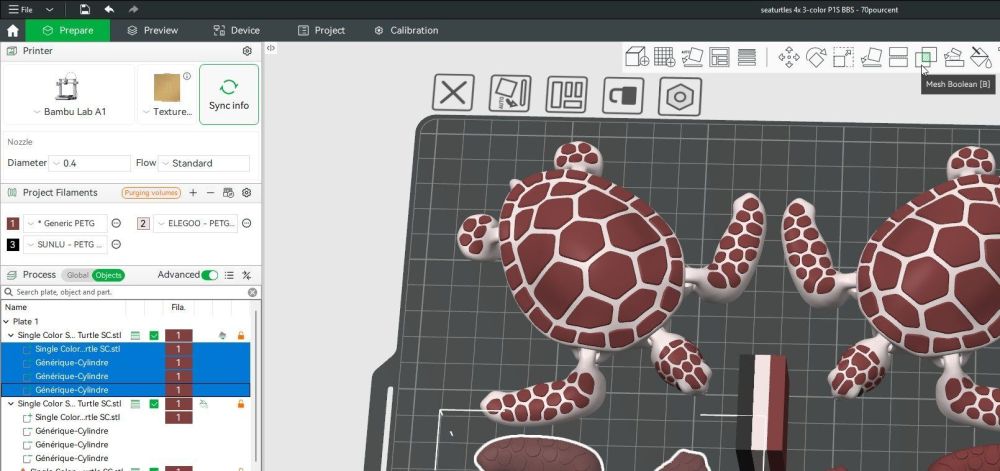The height and width of the screenshot is (471, 1000).
Task: Select the Rotate tool
Action: (x=816, y=57)
